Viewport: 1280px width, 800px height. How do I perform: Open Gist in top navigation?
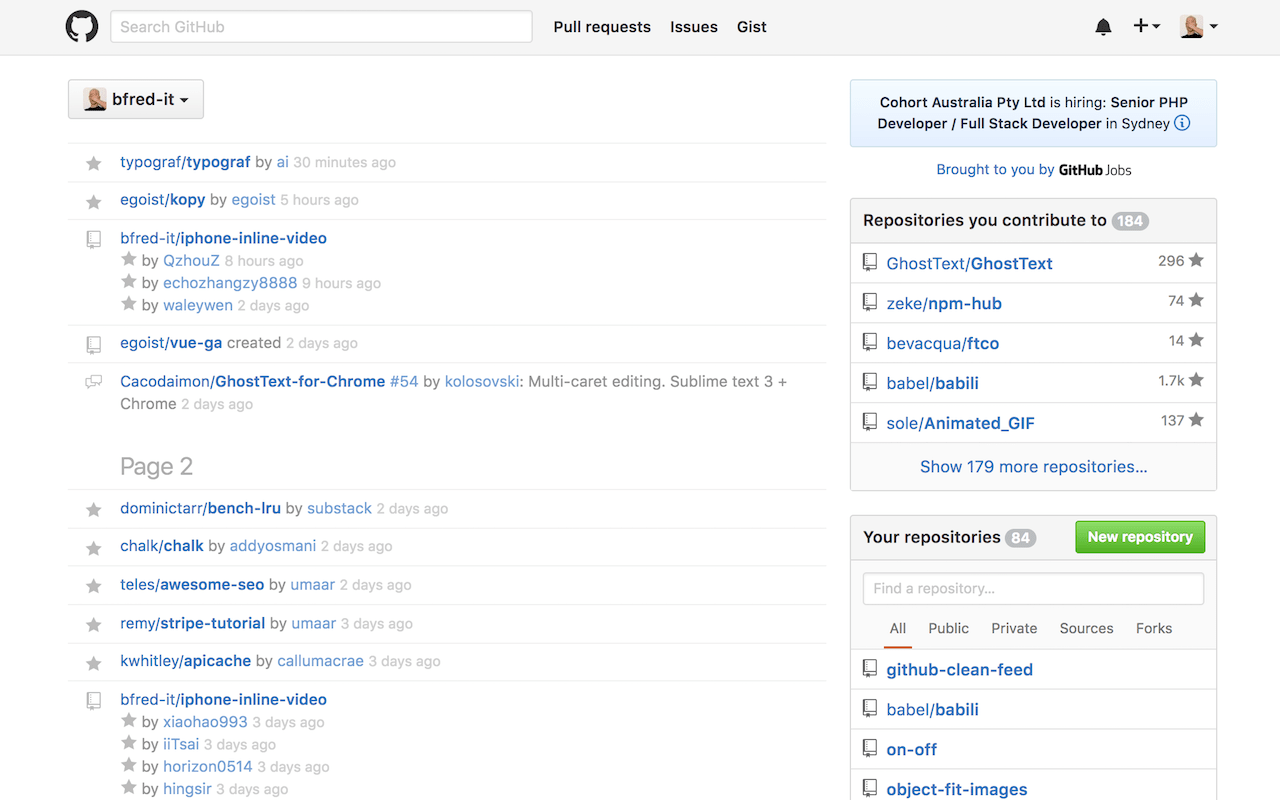(752, 27)
